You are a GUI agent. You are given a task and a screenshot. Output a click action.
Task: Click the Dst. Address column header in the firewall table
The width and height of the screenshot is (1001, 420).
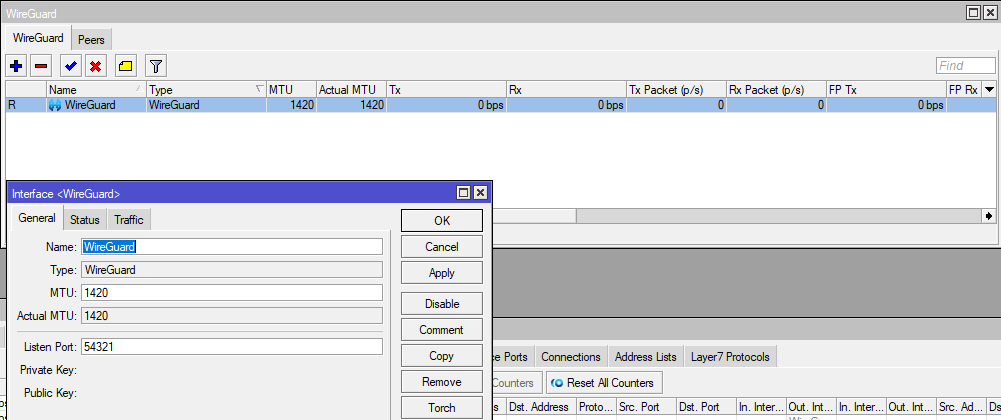pyautogui.click(x=540, y=407)
